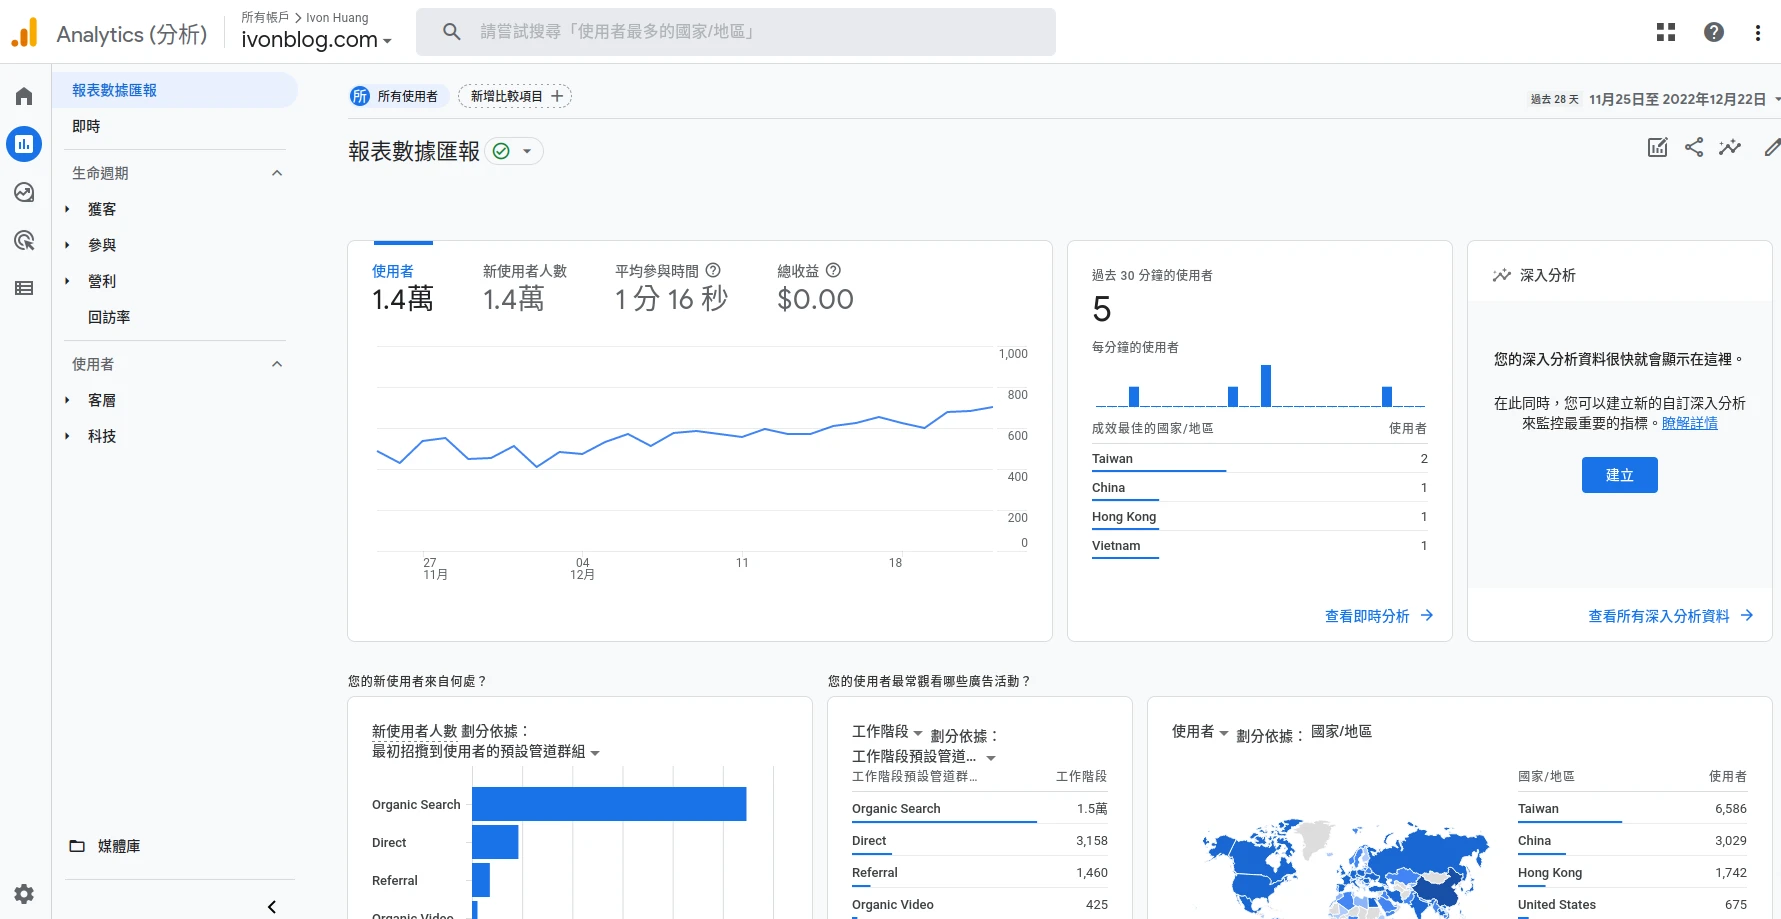Click the blue 建立 button
Image resolution: width=1781 pixels, height=919 pixels.
pos(1619,475)
